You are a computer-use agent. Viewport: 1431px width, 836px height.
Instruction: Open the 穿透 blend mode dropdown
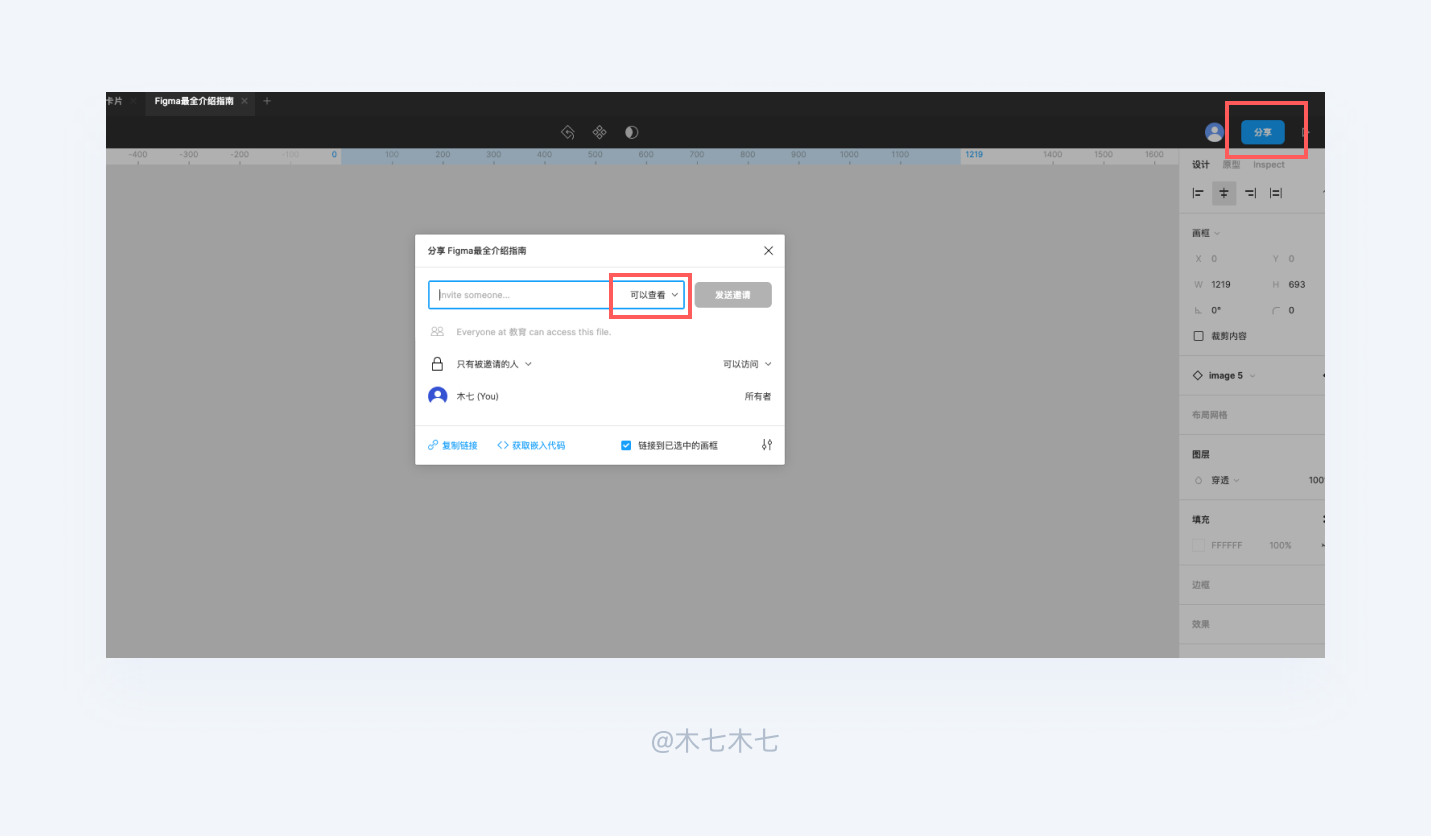(x=1219, y=480)
